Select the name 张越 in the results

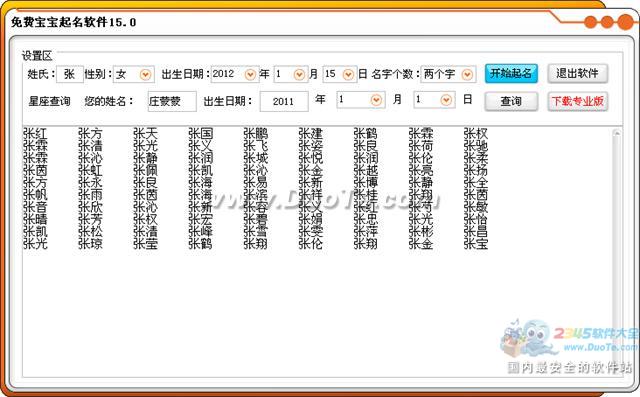tap(366, 170)
